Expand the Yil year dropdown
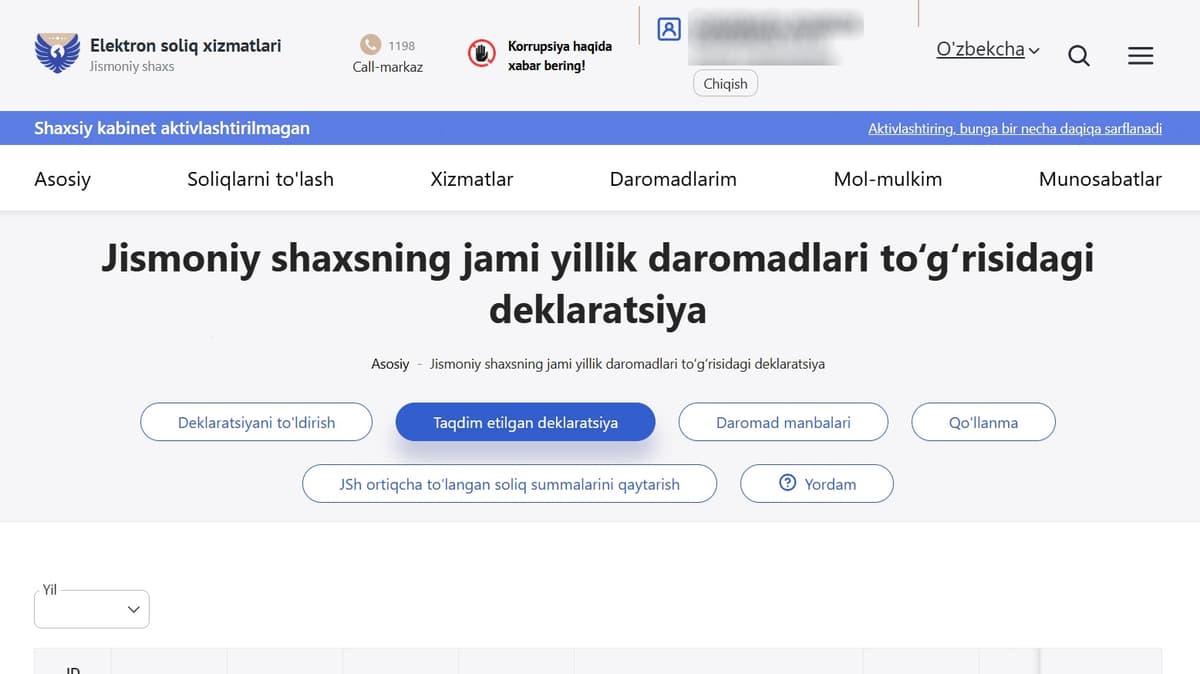 (x=92, y=609)
